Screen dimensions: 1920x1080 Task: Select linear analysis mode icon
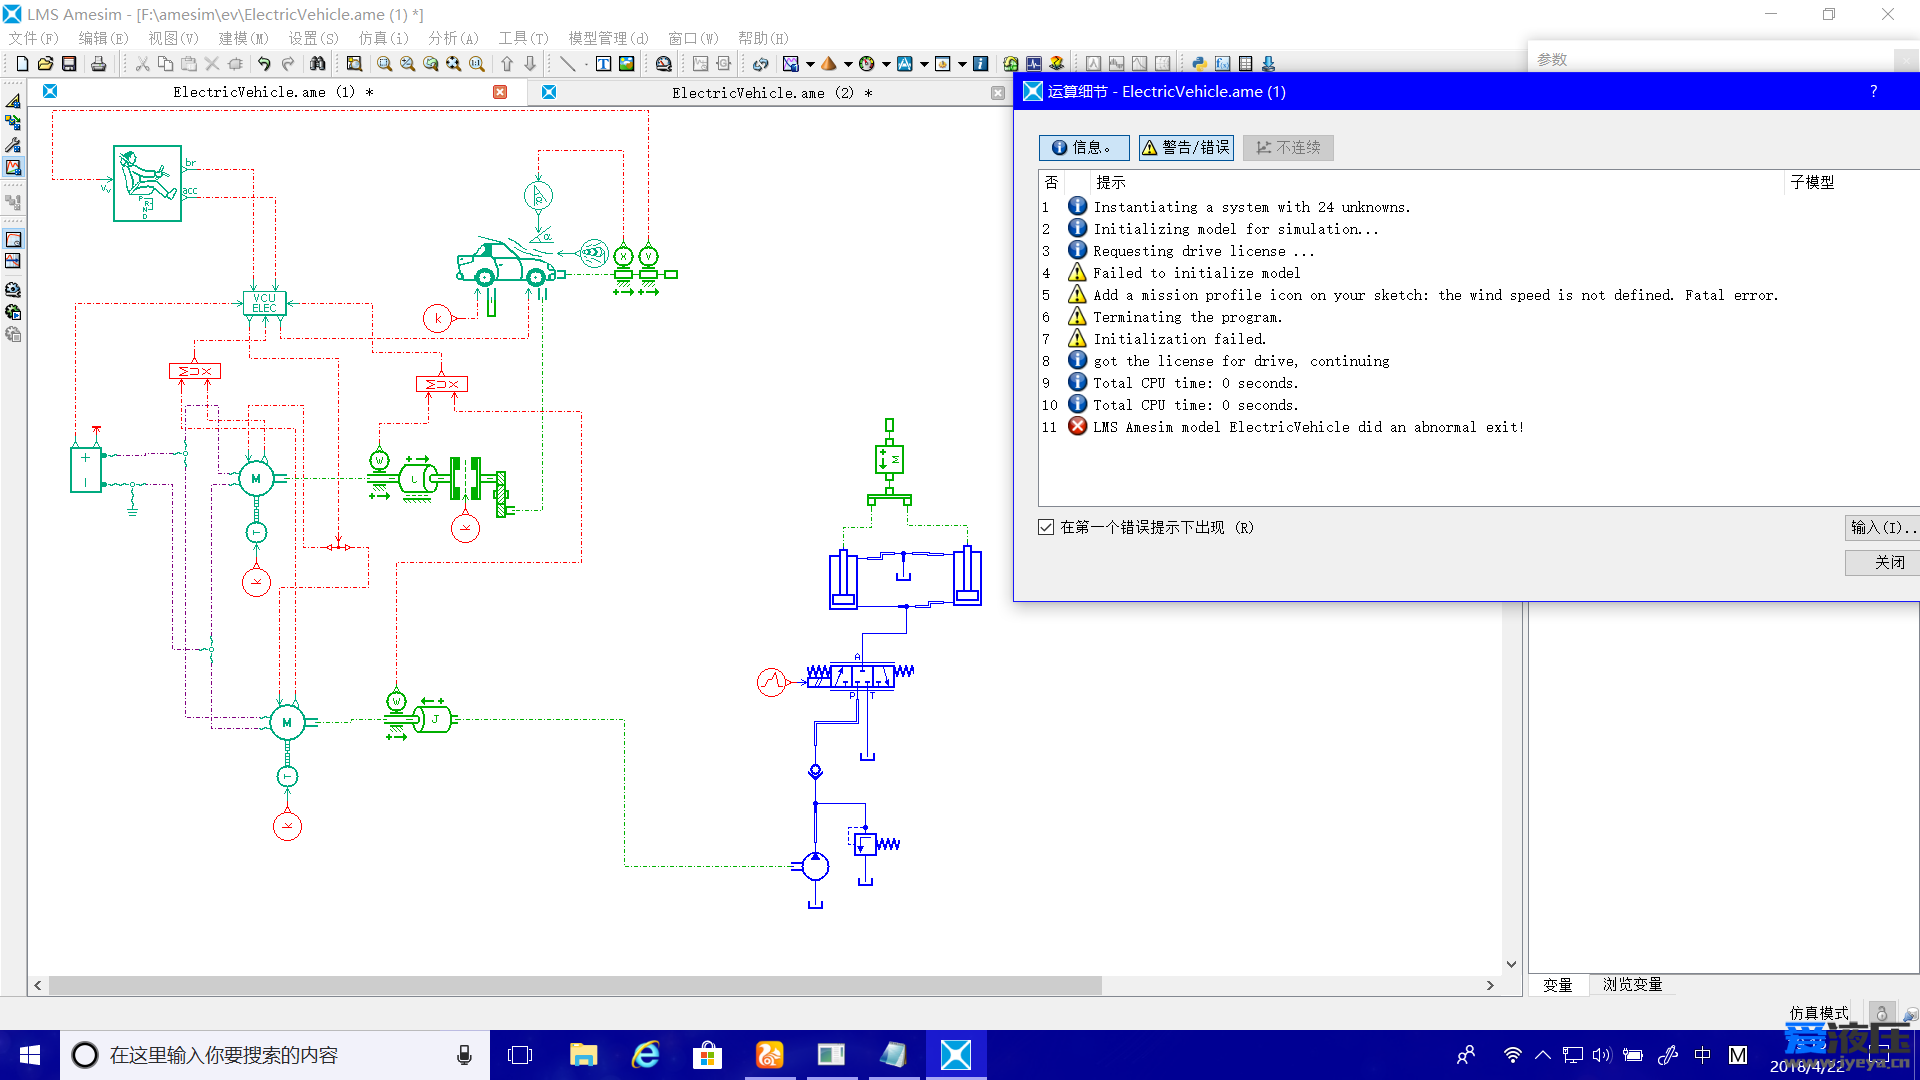tap(13, 262)
